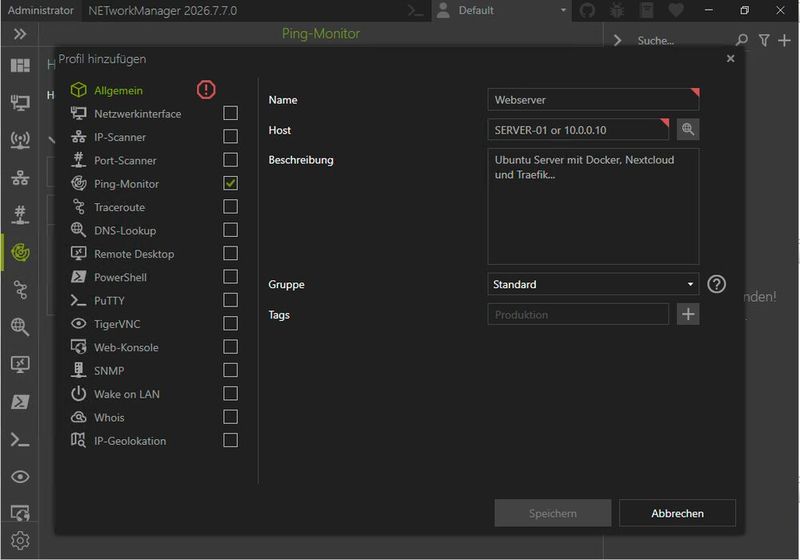
Task: Enable the Netzwerkinterface checkbox
Action: [230, 113]
